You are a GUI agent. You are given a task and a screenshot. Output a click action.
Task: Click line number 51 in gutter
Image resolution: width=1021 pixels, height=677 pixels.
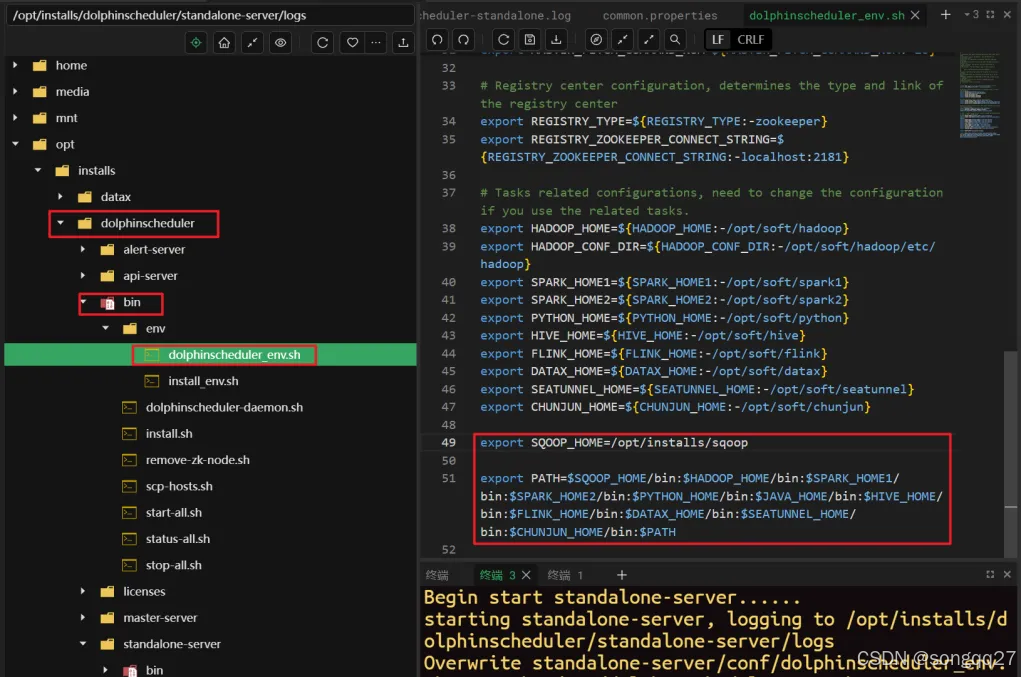pos(448,478)
